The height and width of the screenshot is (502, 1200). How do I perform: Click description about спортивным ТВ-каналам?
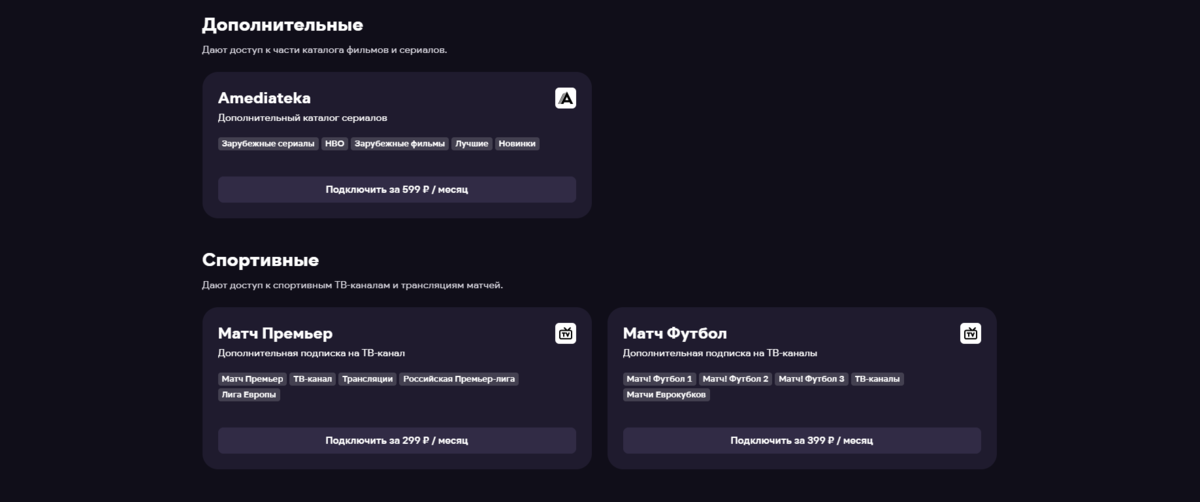tap(352, 285)
